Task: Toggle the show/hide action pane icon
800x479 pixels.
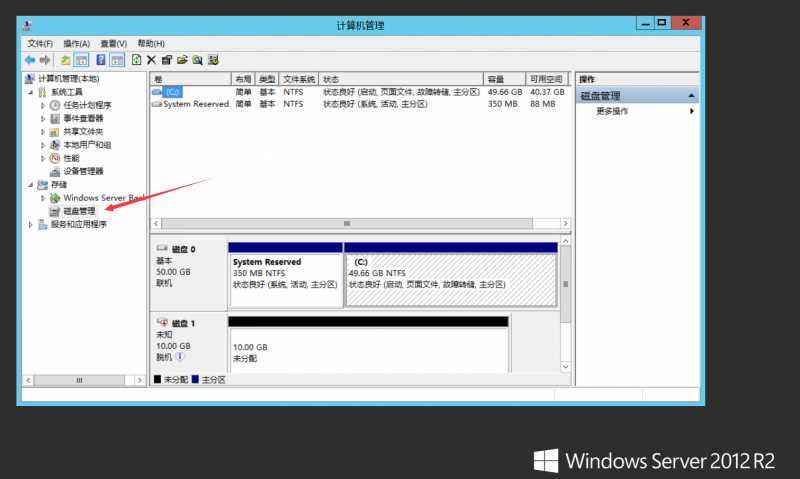Action: pos(117,60)
